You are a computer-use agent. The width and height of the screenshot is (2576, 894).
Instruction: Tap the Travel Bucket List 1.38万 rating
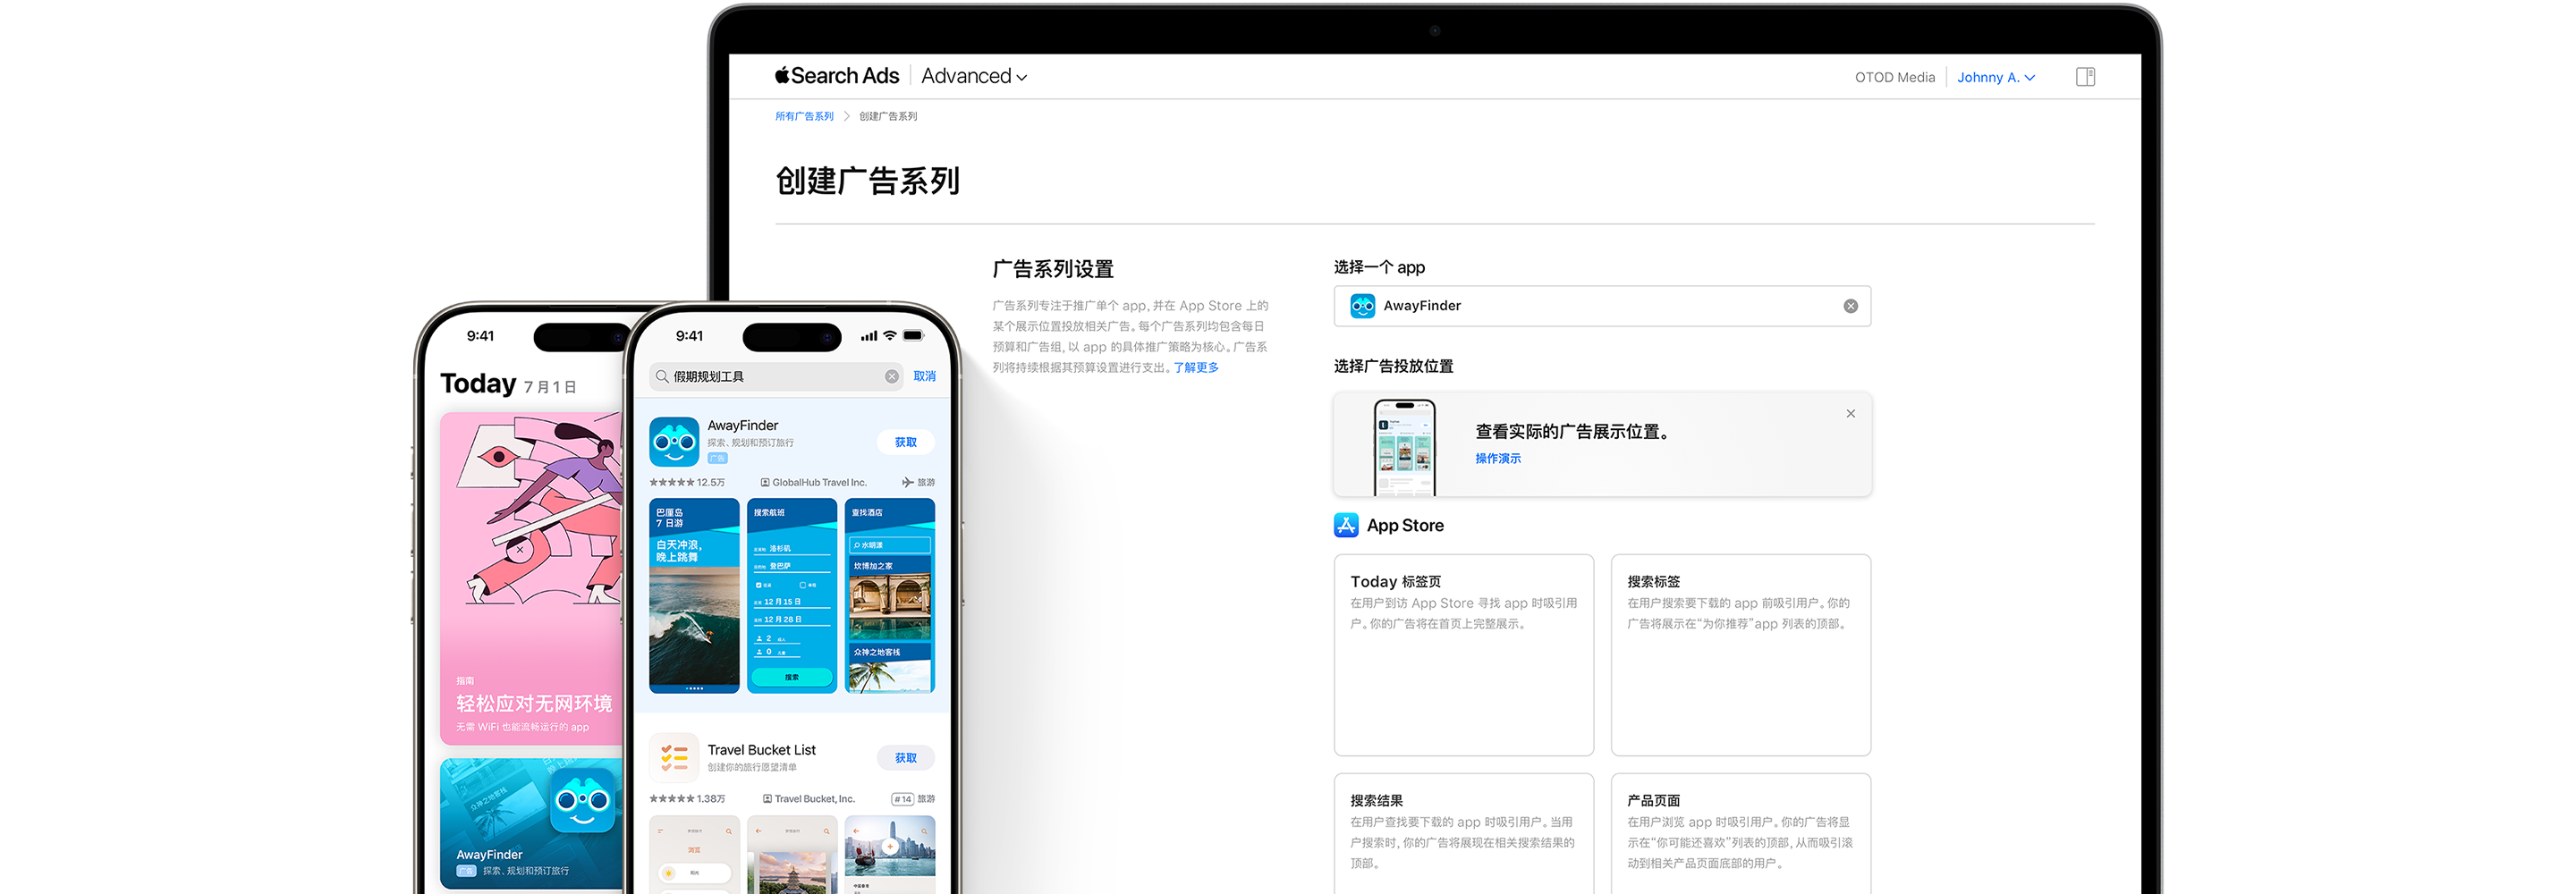point(687,799)
